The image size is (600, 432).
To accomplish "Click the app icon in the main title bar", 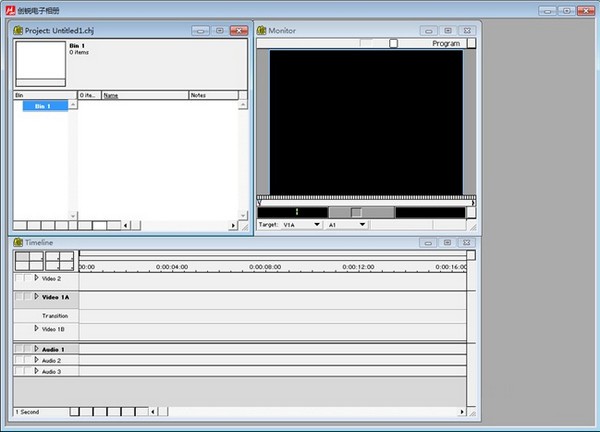I will click(x=8, y=9).
